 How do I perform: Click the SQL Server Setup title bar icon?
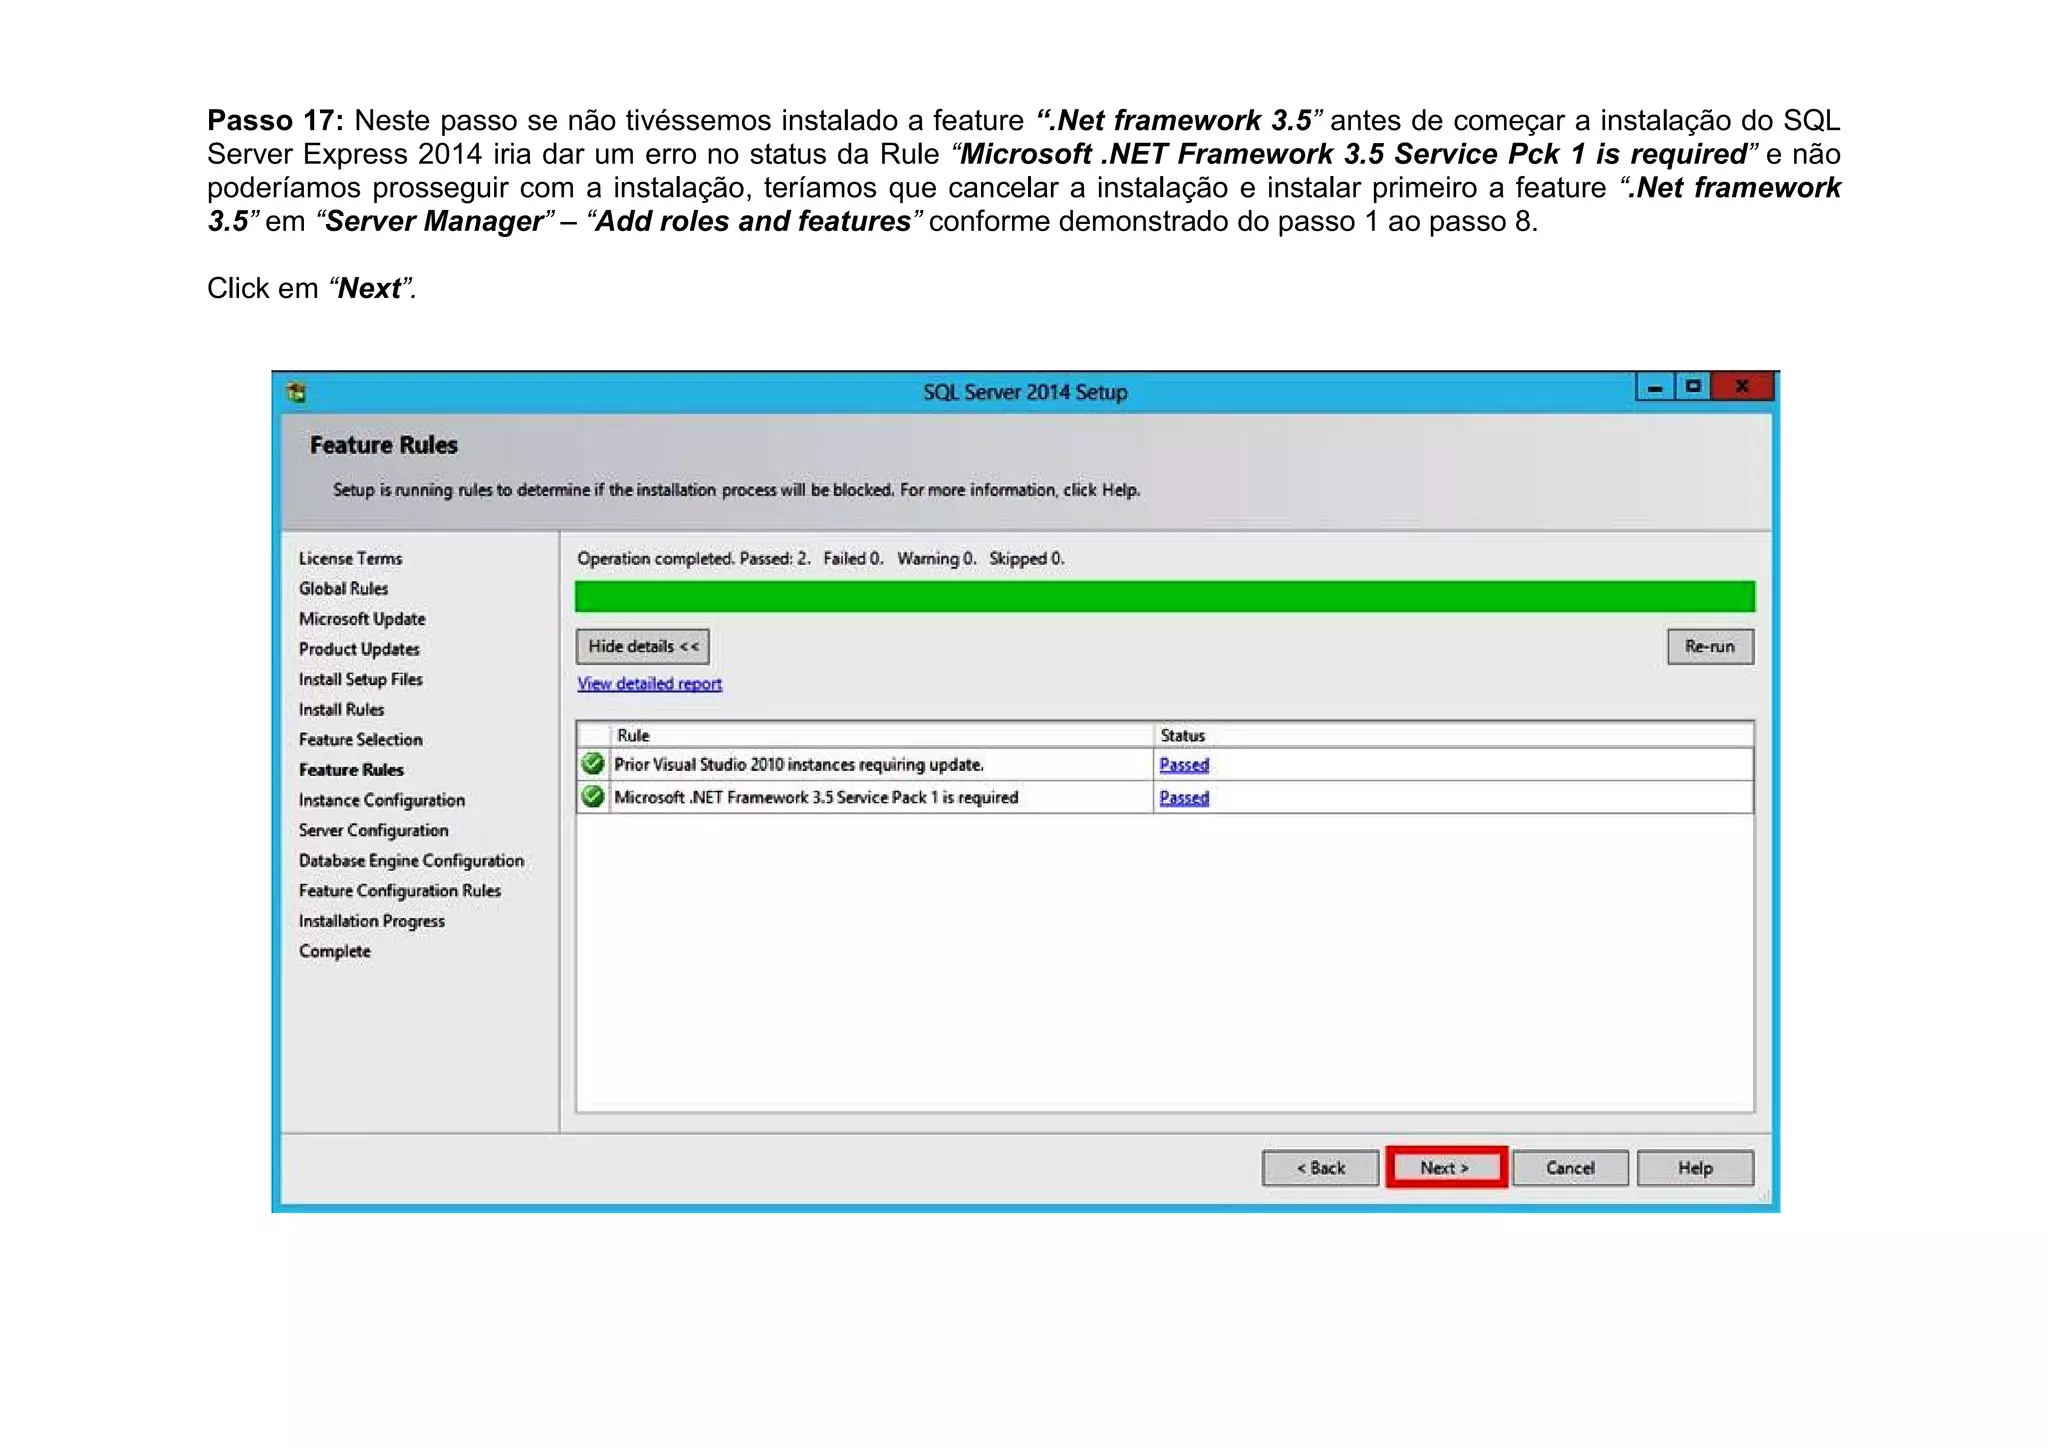296,392
